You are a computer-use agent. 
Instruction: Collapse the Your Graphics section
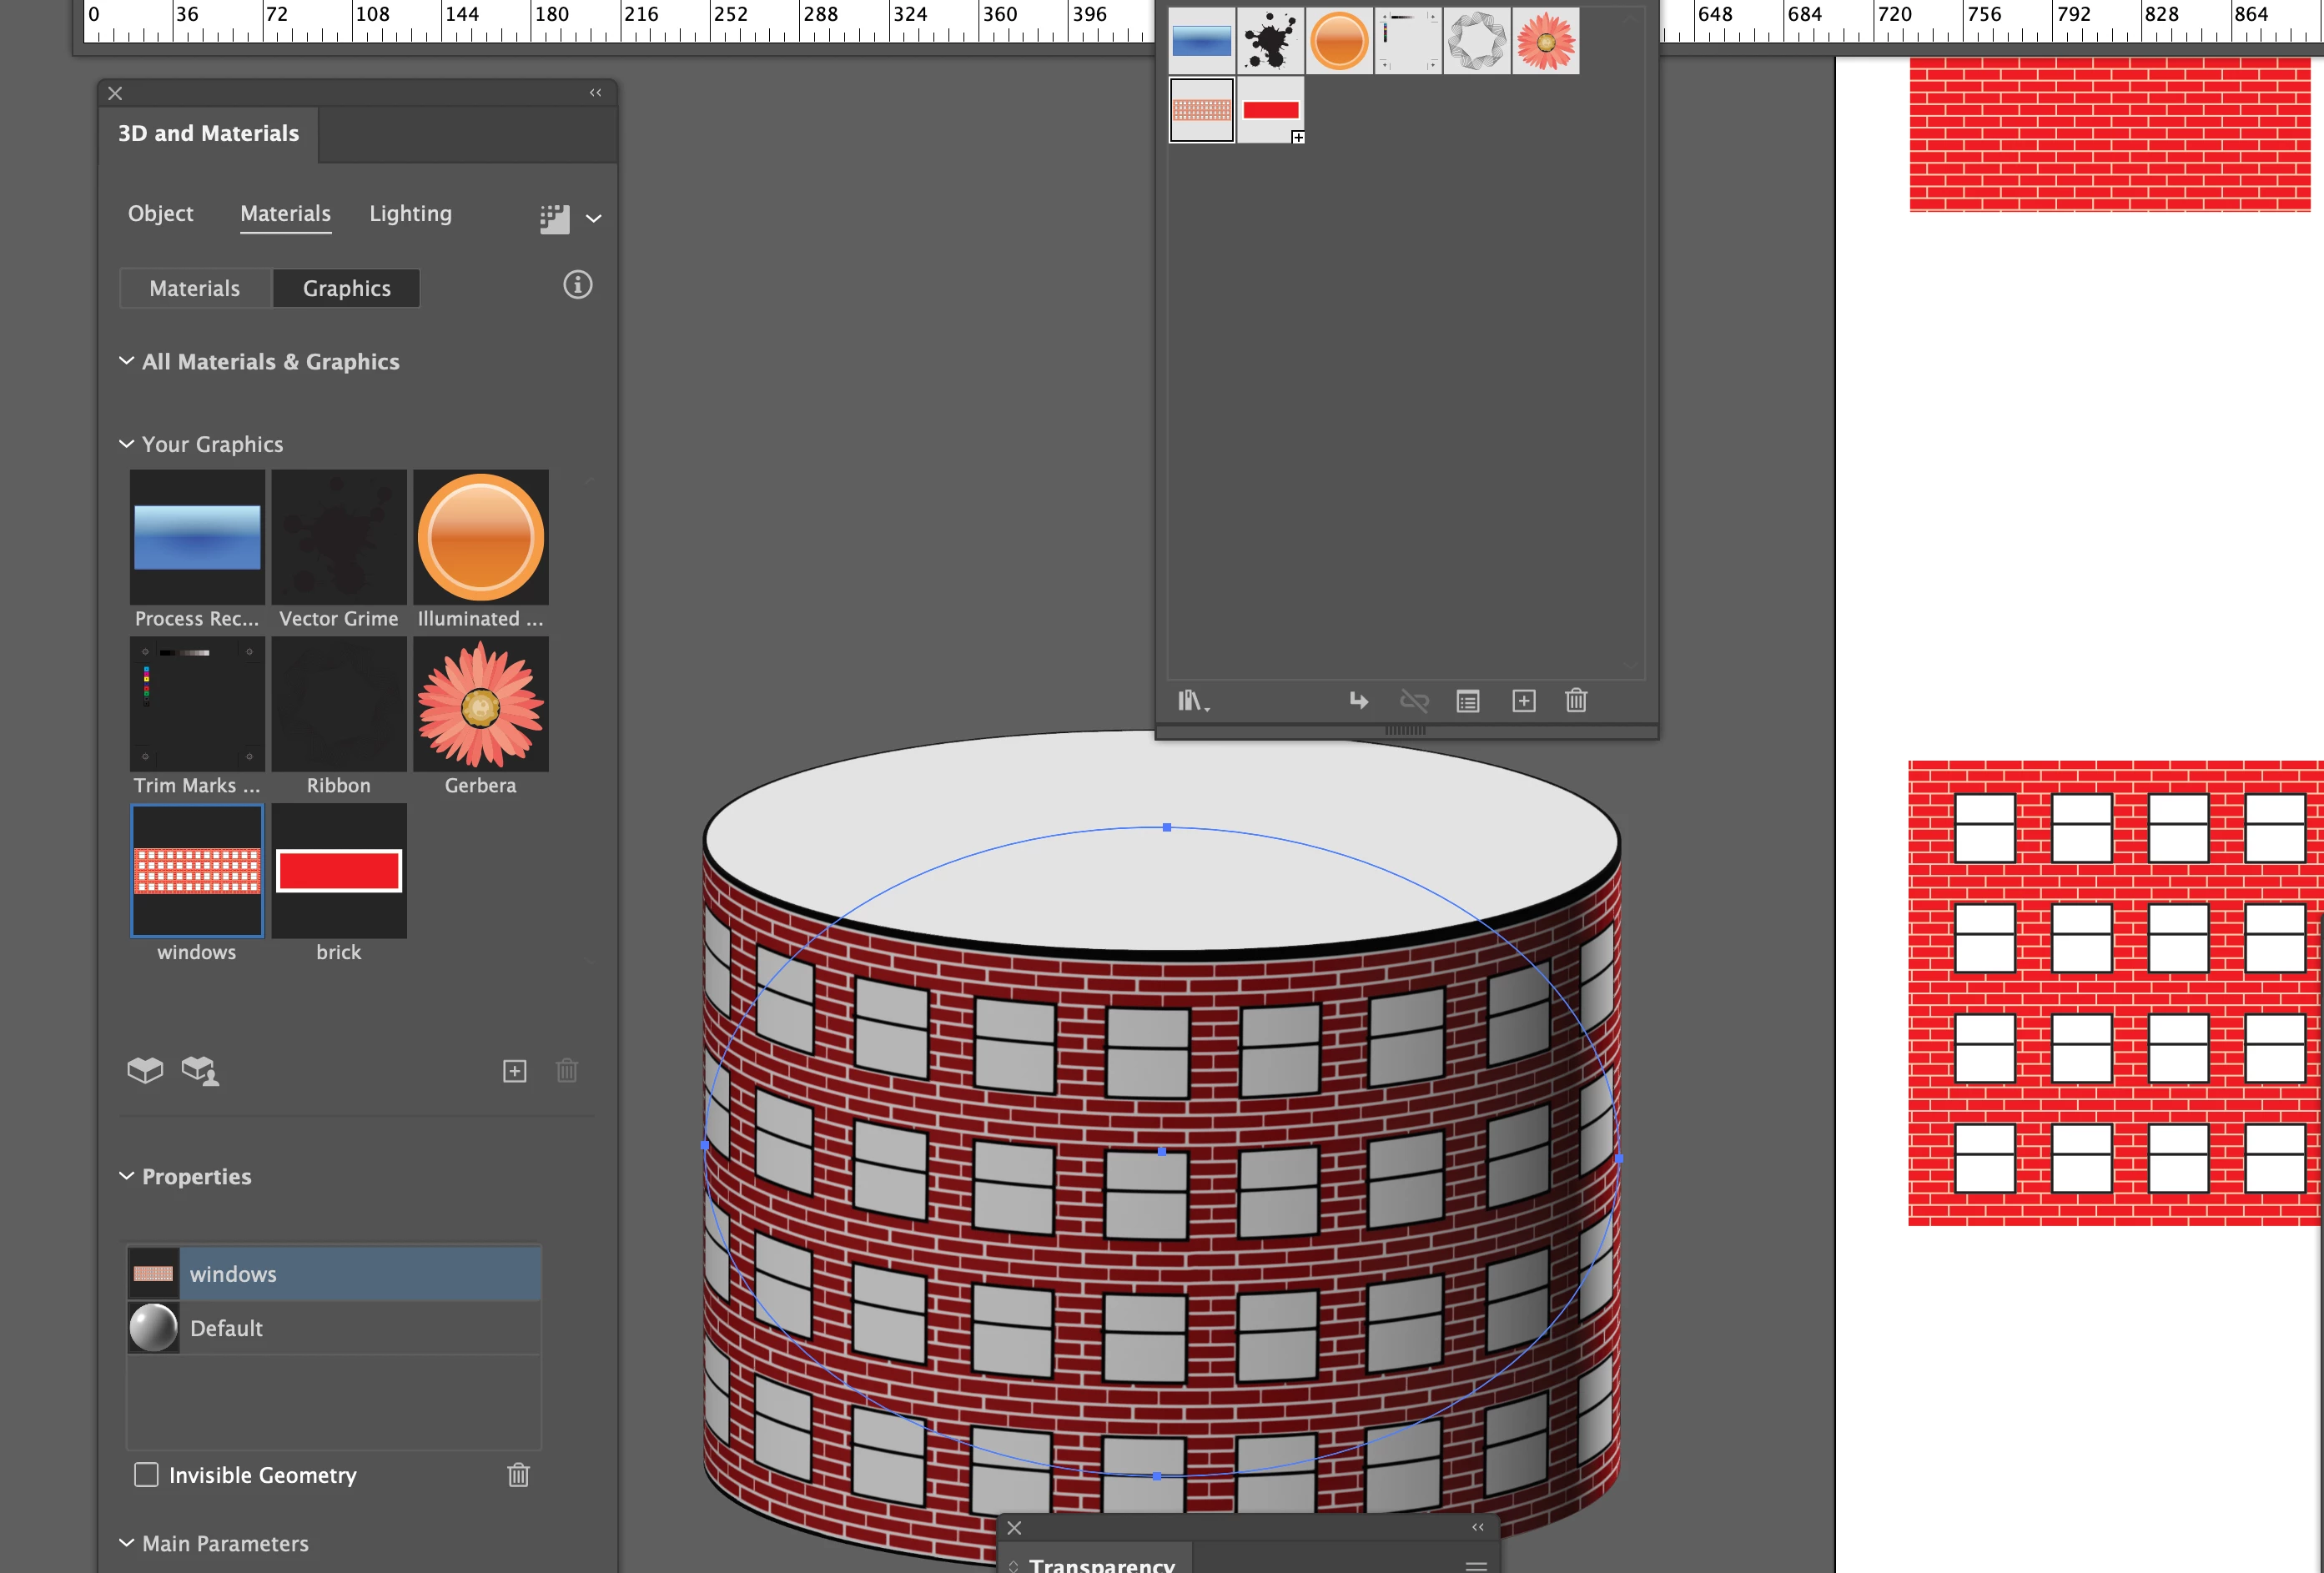click(x=127, y=443)
